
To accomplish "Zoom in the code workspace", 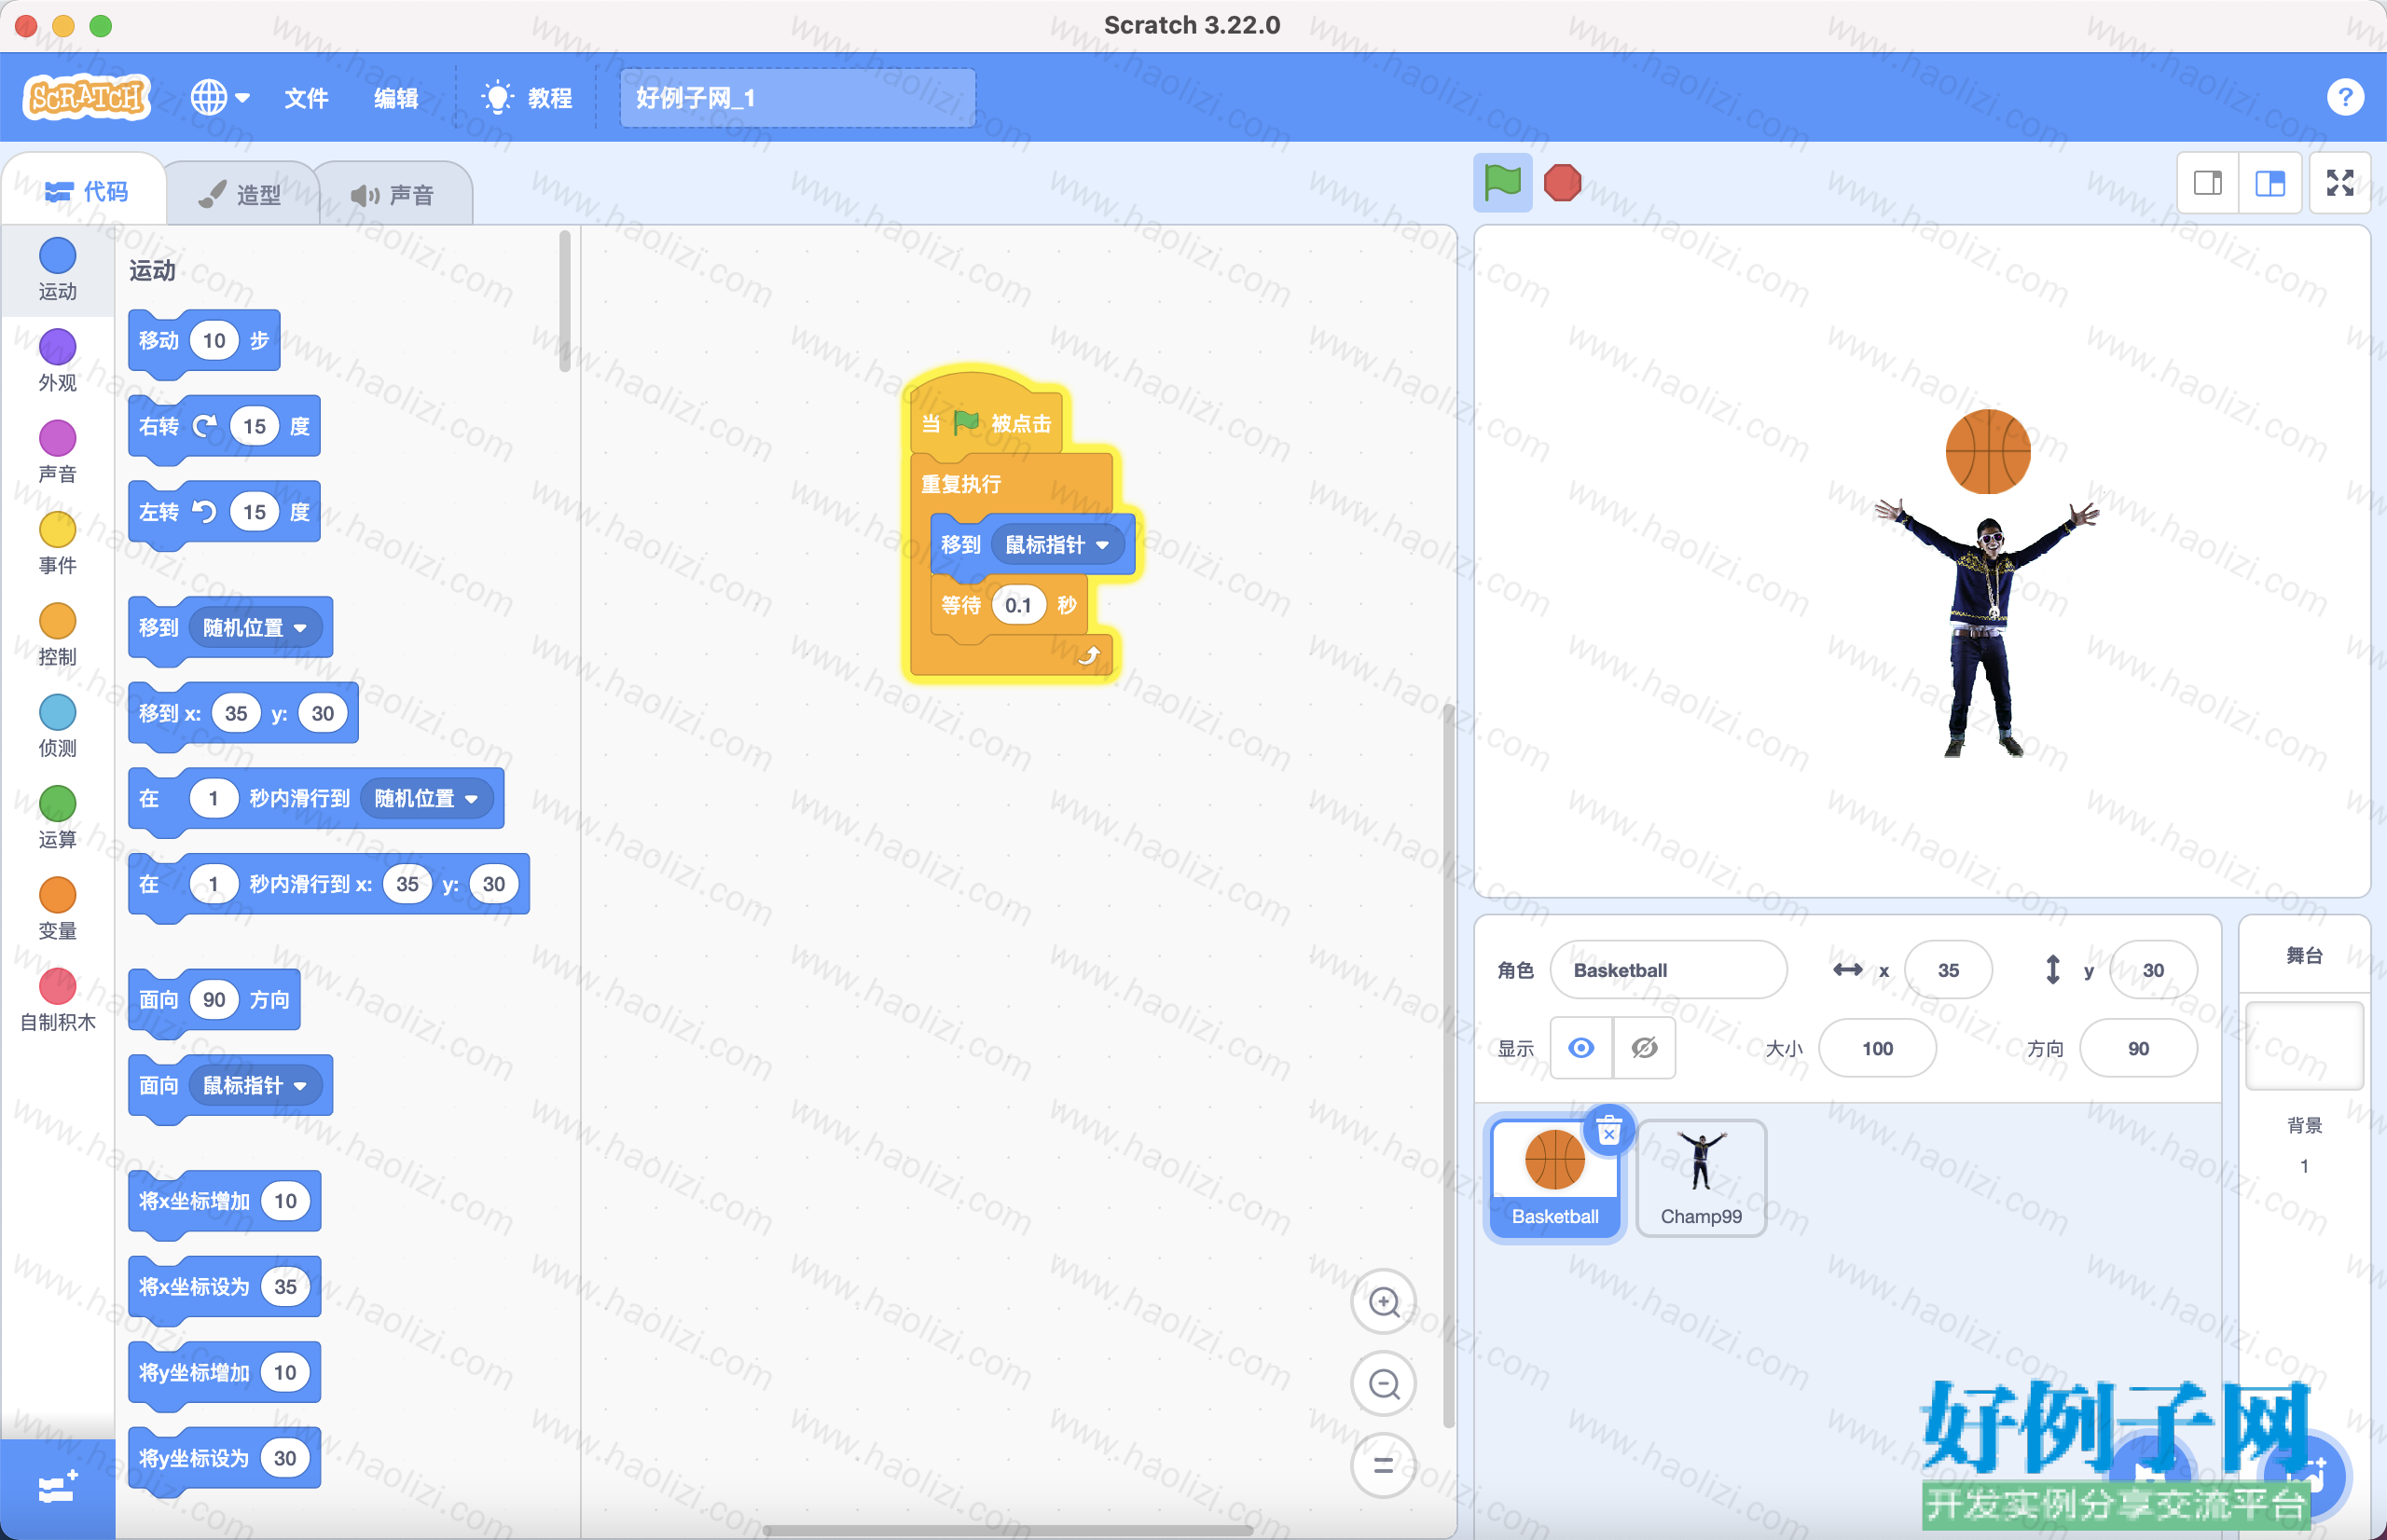I will tap(1384, 1302).
